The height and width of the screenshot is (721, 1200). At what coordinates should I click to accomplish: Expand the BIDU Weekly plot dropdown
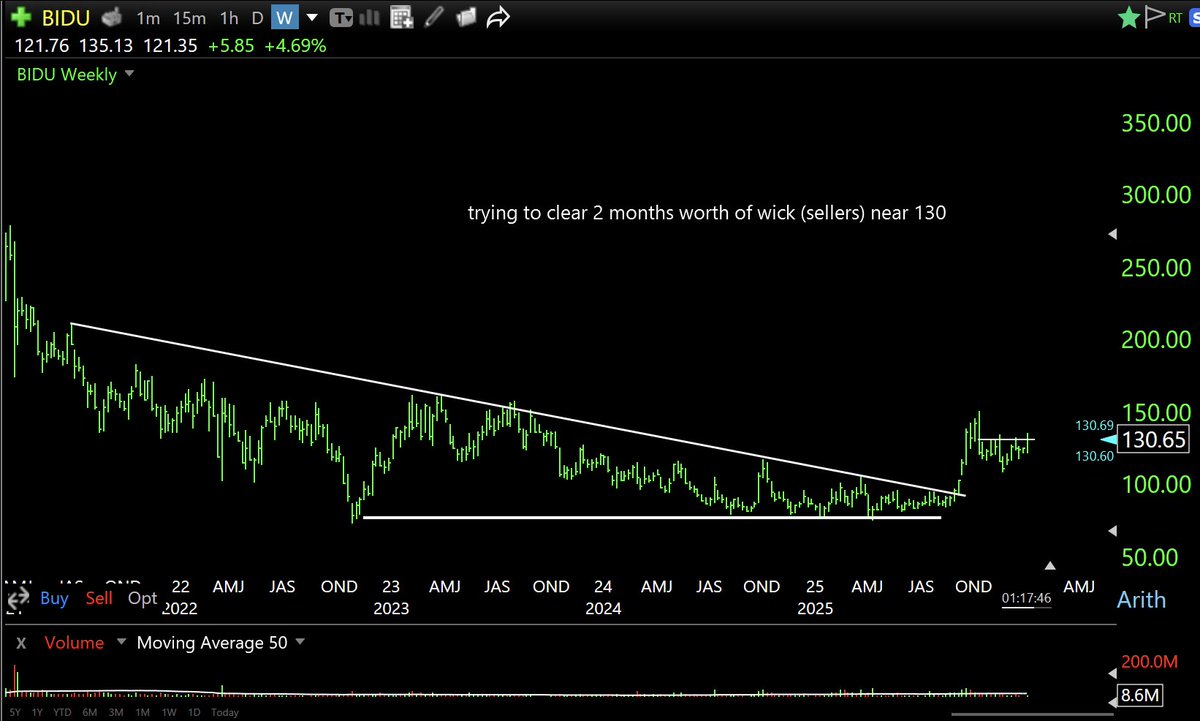point(130,75)
